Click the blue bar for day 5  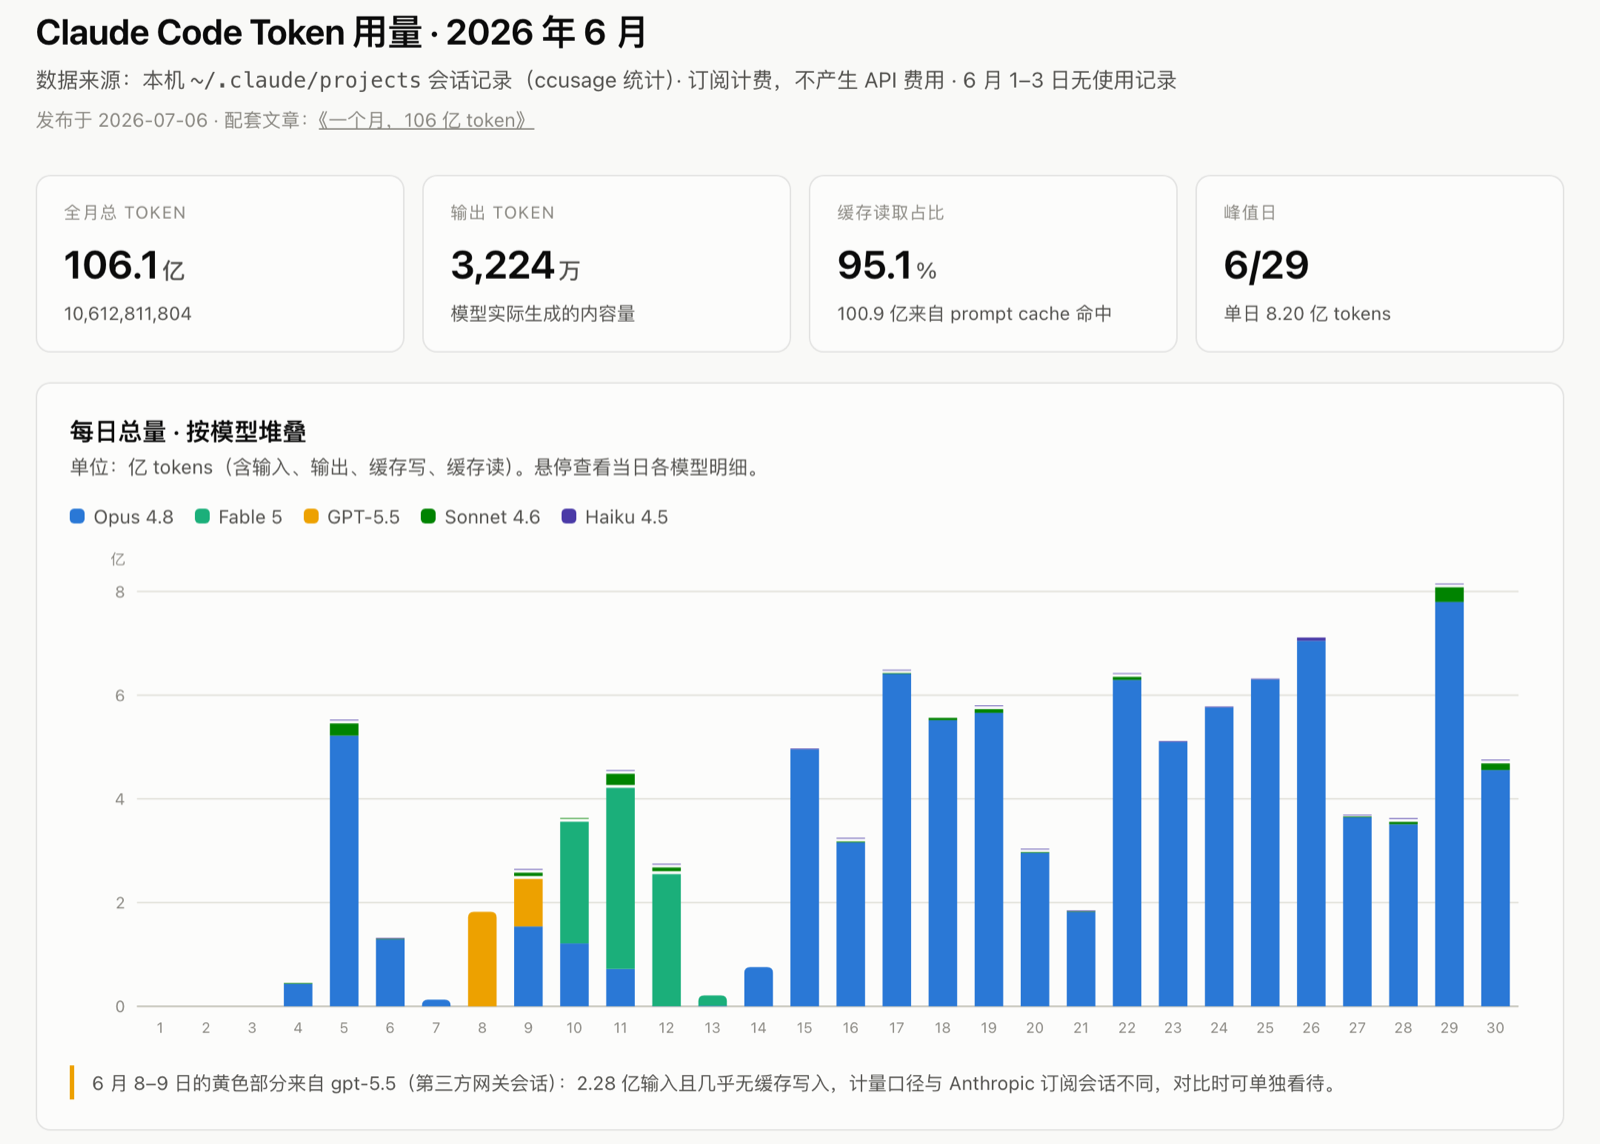tap(344, 870)
